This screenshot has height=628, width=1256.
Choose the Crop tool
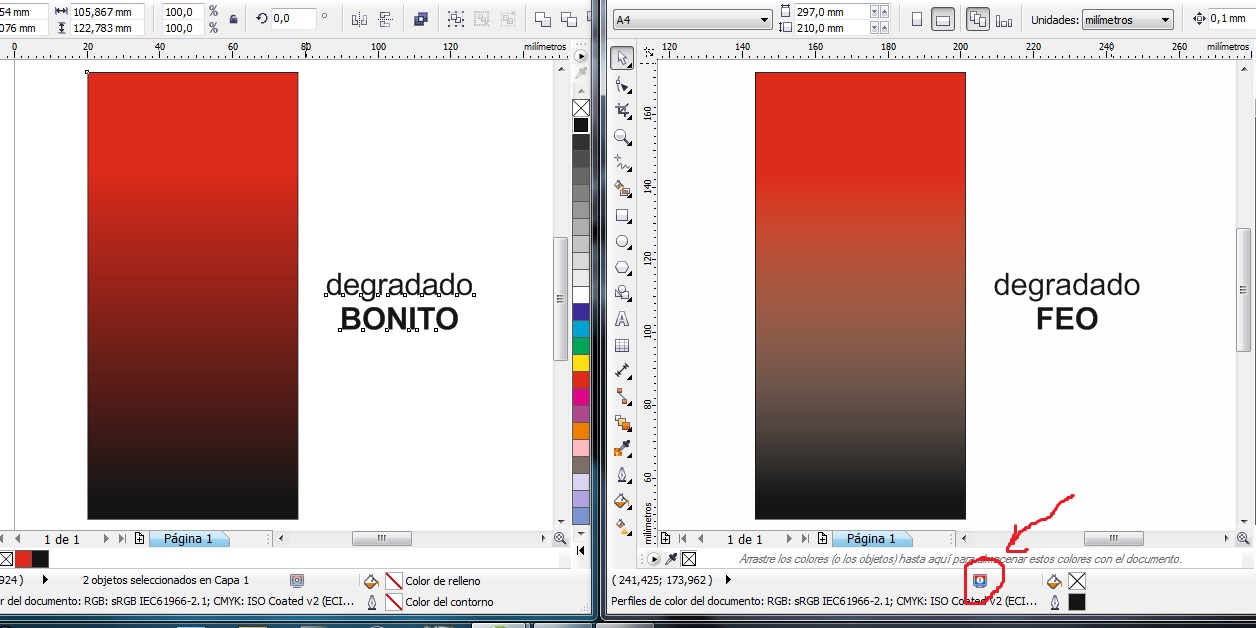622,111
